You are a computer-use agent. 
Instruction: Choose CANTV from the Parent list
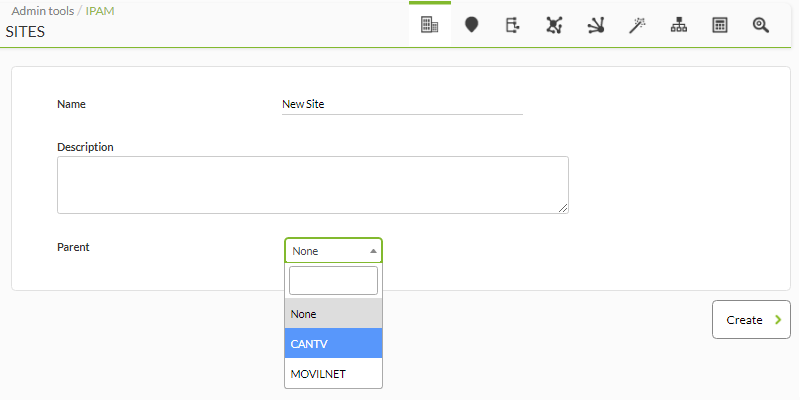pos(333,343)
